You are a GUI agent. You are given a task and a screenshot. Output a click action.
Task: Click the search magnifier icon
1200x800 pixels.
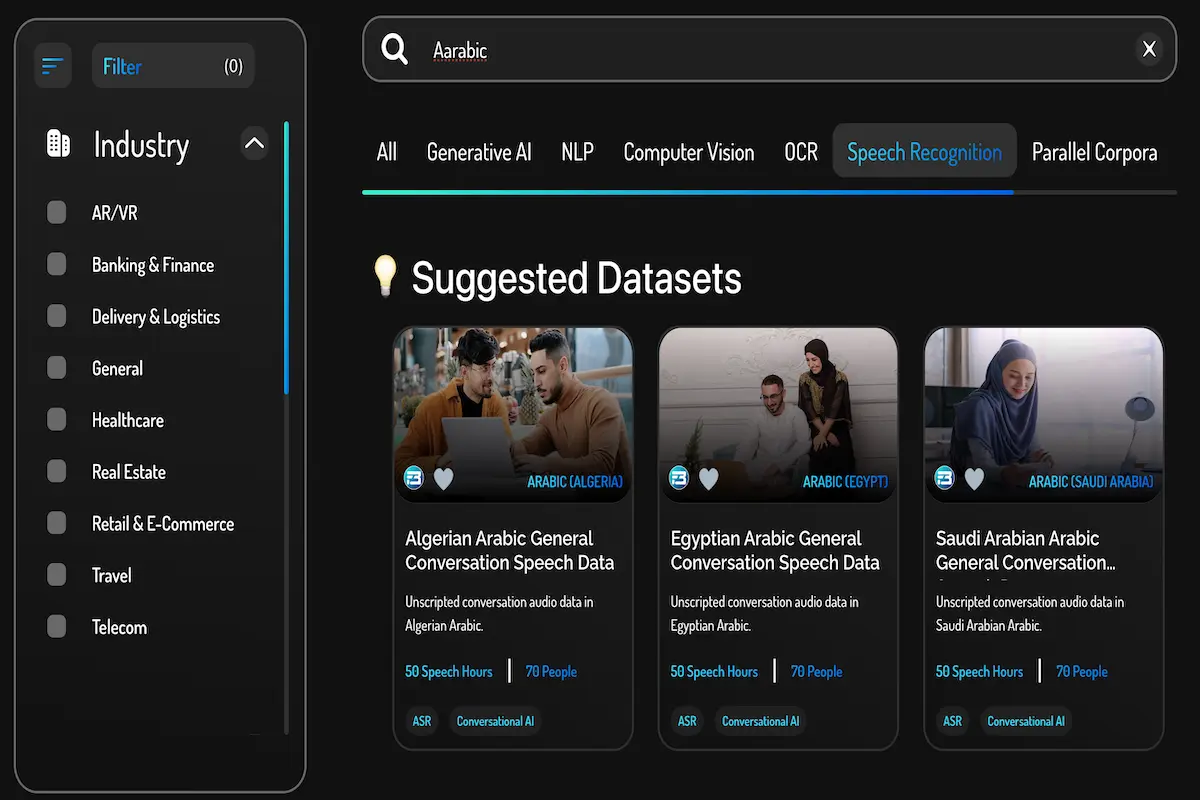coord(395,49)
